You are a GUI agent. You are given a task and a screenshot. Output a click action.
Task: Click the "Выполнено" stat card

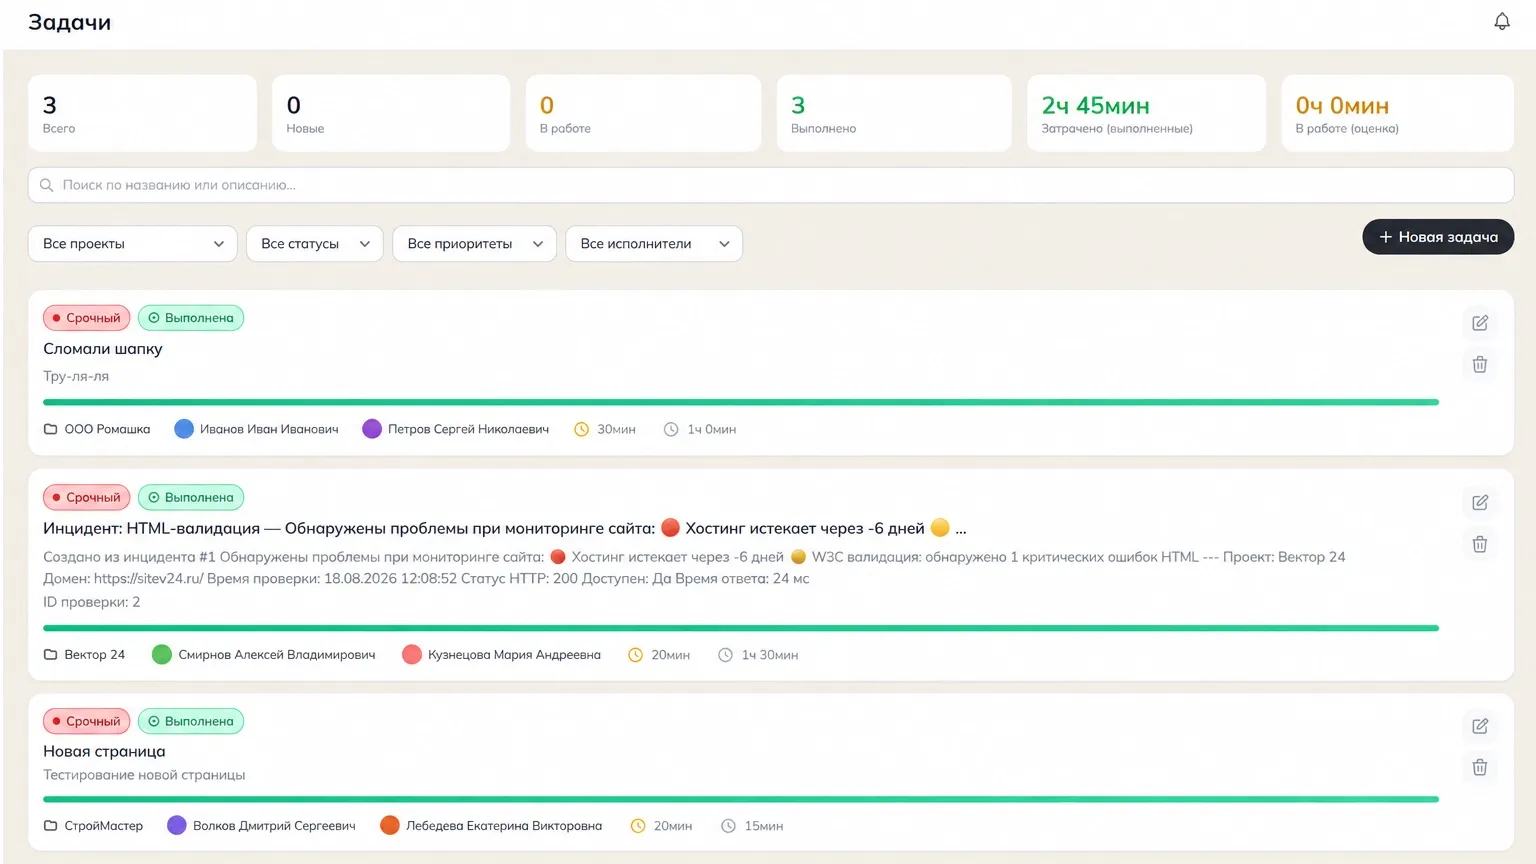(x=894, y=113)
